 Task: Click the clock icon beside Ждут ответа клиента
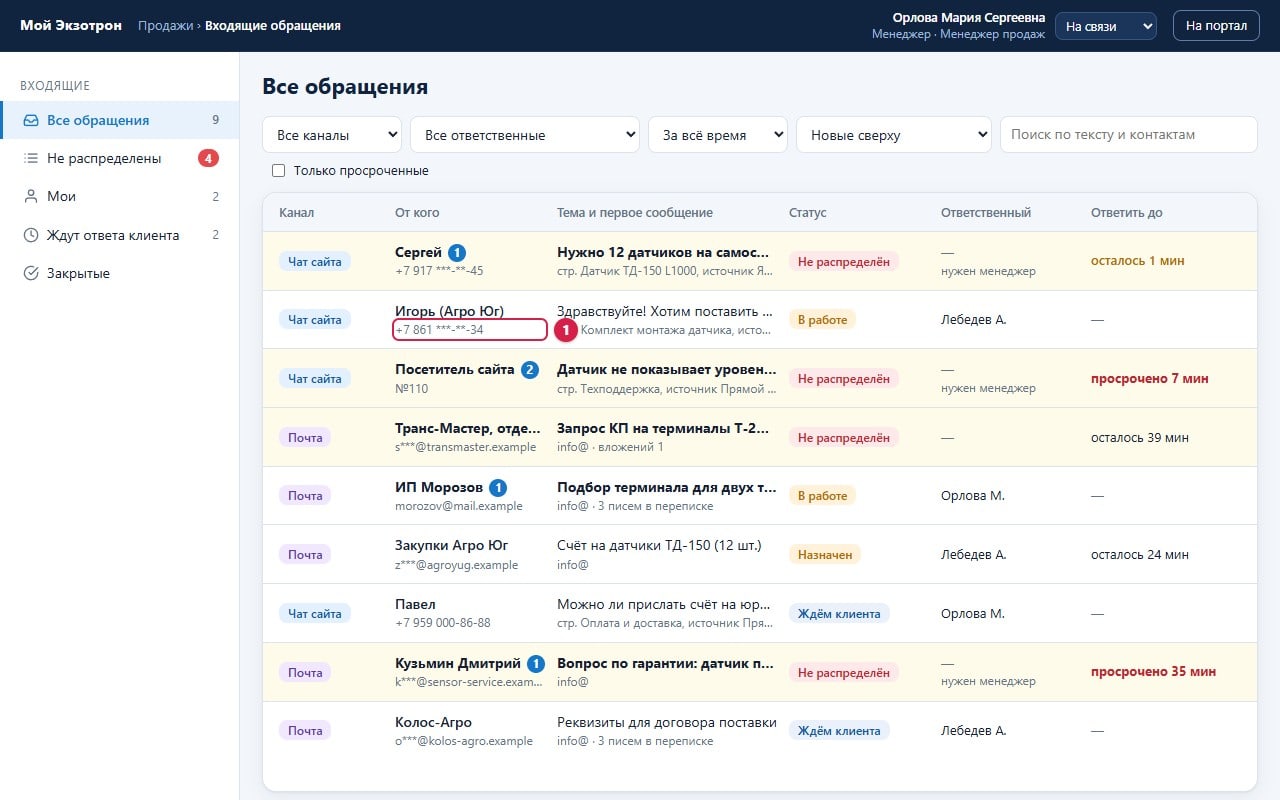tap(31, 235)
